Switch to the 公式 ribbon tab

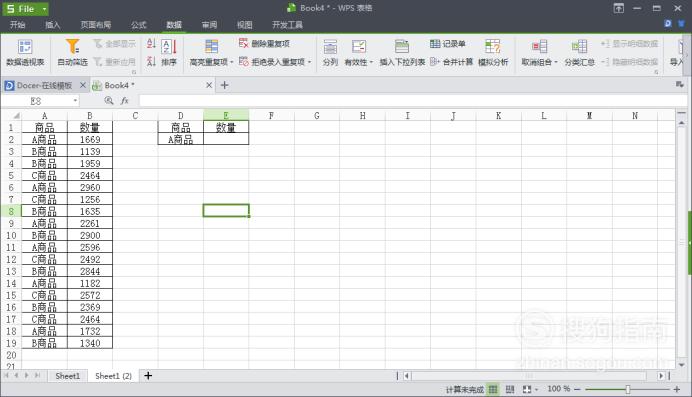click(x=139, y=25)
